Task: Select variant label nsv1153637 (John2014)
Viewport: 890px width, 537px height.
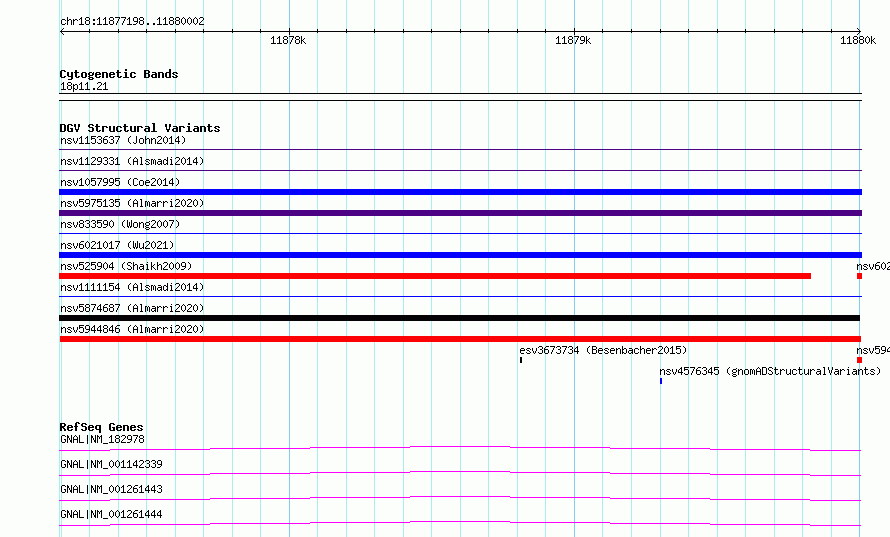Action: (x=123, y=140)
